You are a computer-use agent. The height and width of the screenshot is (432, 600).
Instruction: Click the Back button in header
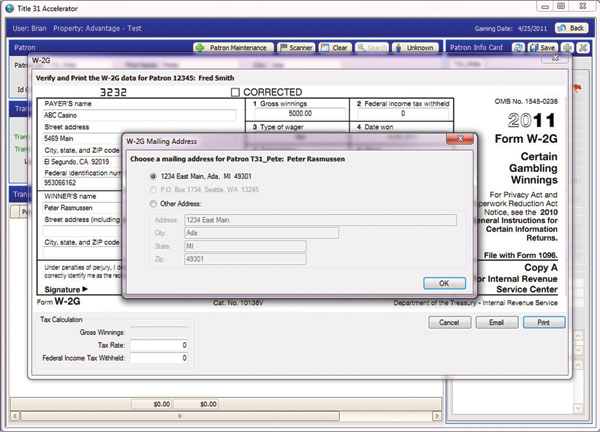573,27
